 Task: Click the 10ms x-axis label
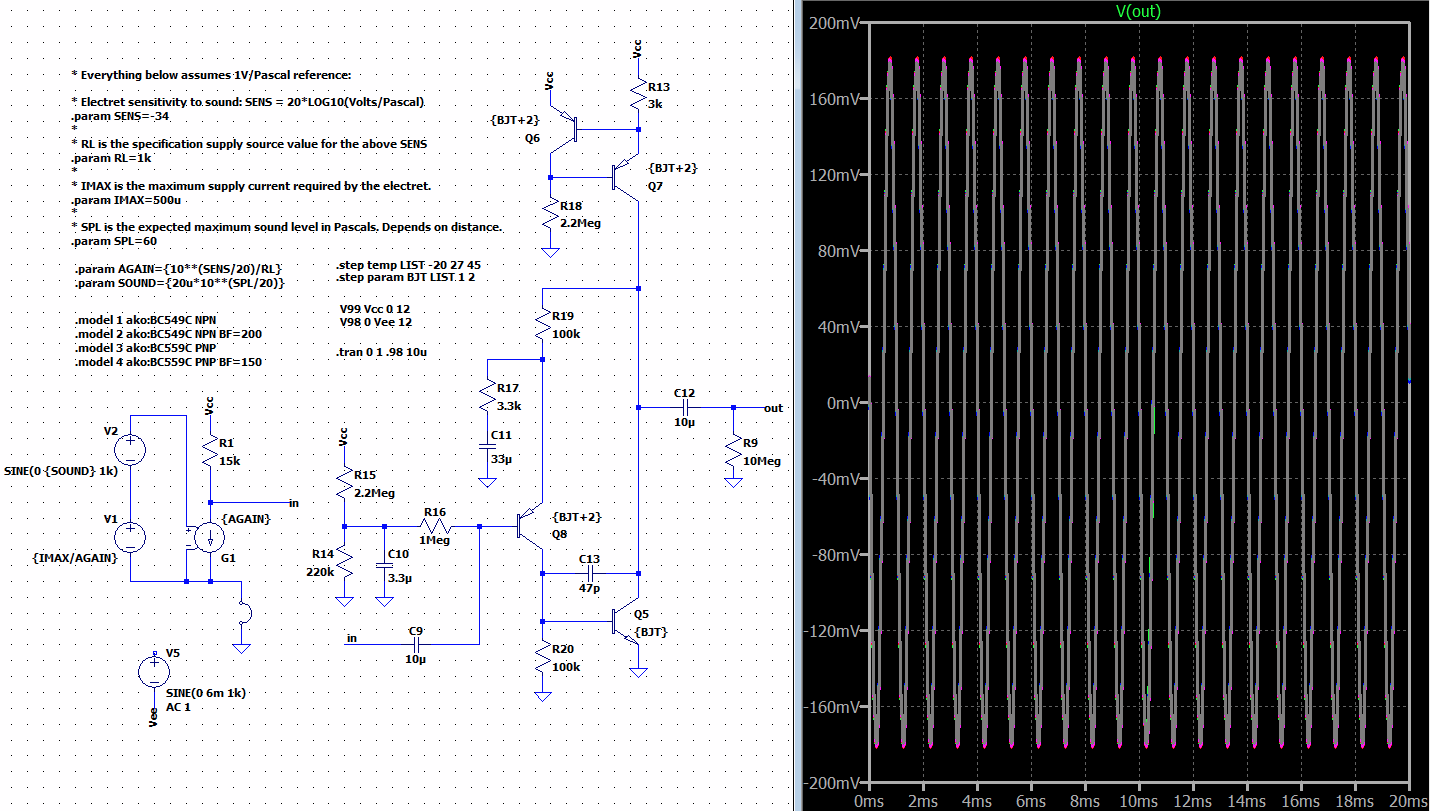pyautogui.click(x=1138, y=801)
